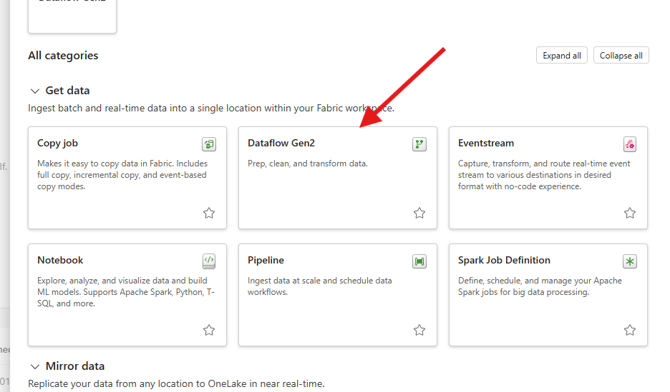Click Copy job description starting 'Makes it easy'

click(x=122, y=175)
